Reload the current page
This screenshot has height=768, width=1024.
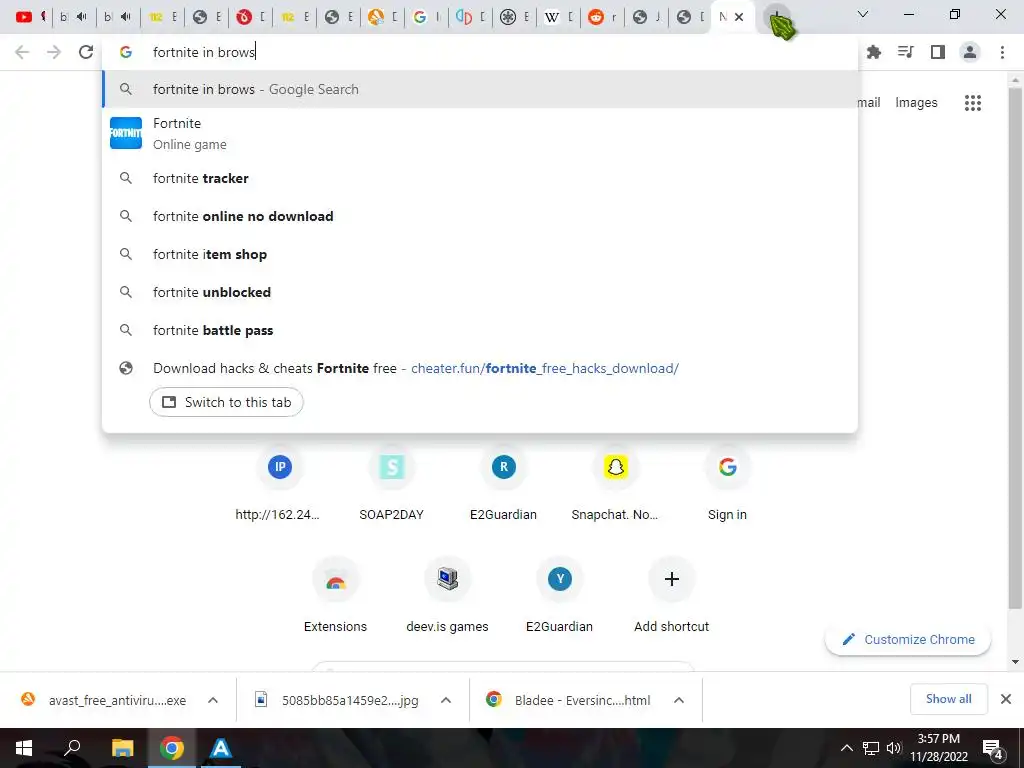coord(86,52)
